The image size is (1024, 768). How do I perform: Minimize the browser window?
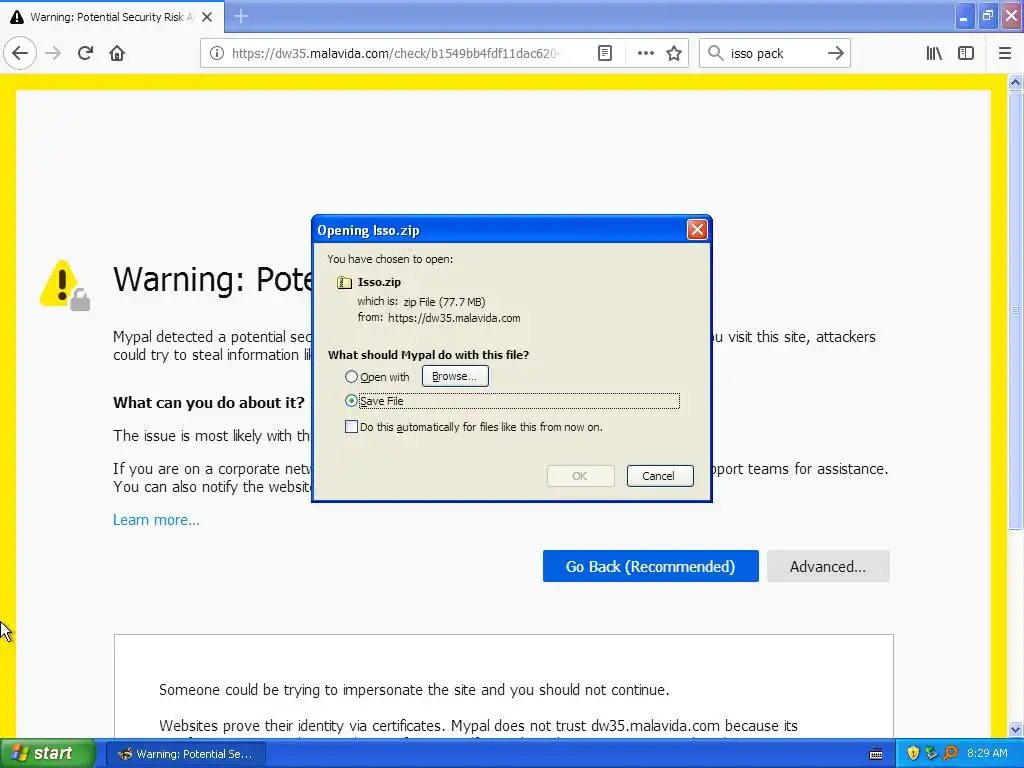pos(964,16)
